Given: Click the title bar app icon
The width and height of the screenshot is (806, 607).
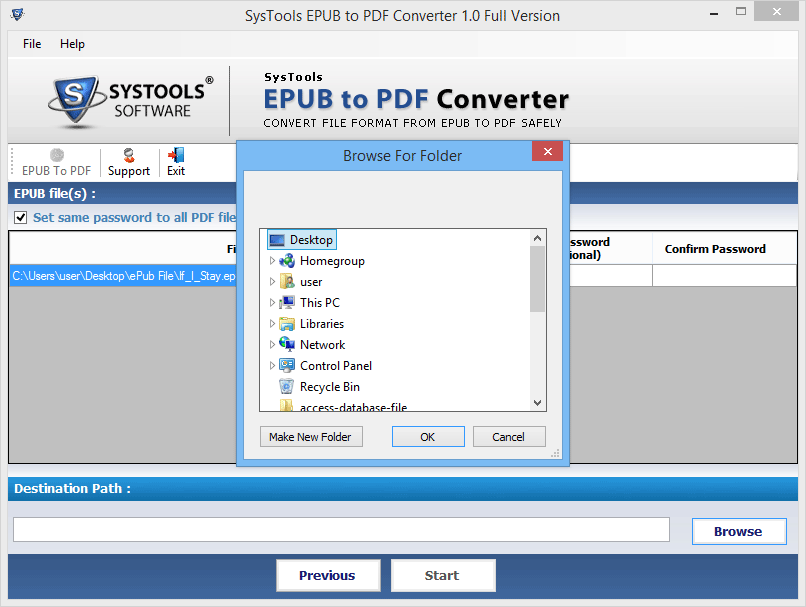Looking at the screenshot, I should coord(17,14).
